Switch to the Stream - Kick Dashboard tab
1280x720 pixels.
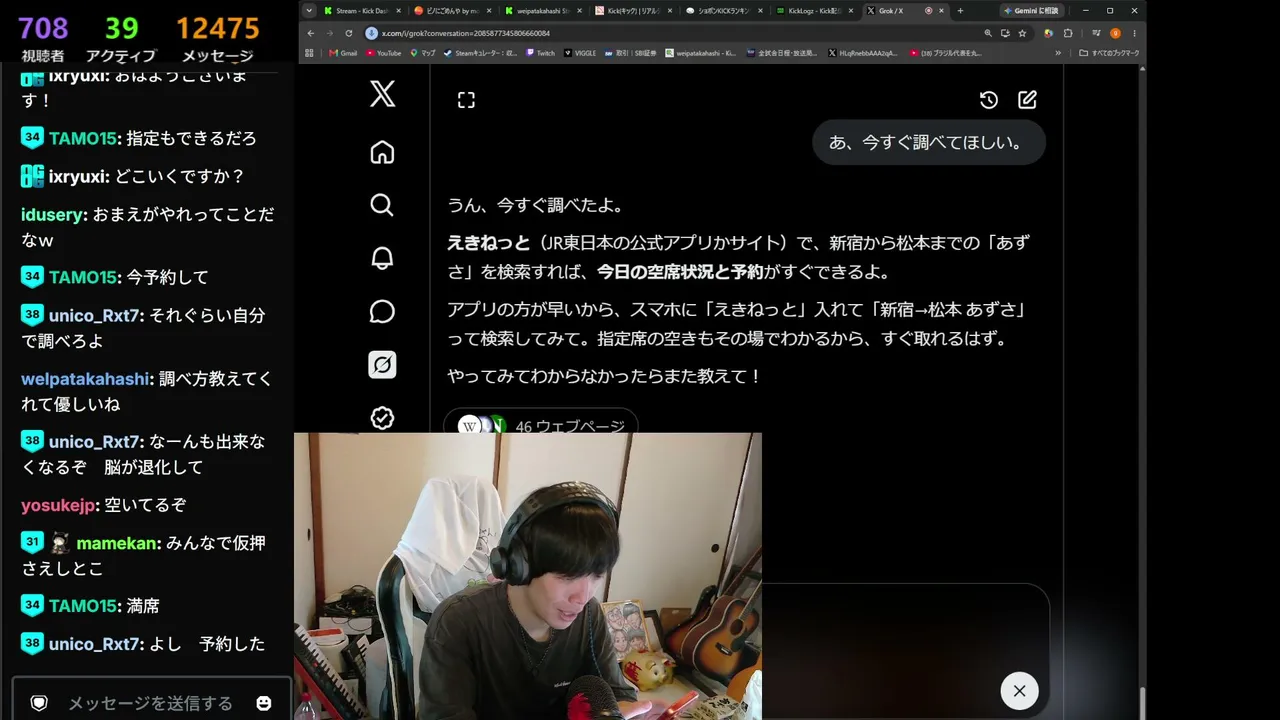tap(360, 11)
